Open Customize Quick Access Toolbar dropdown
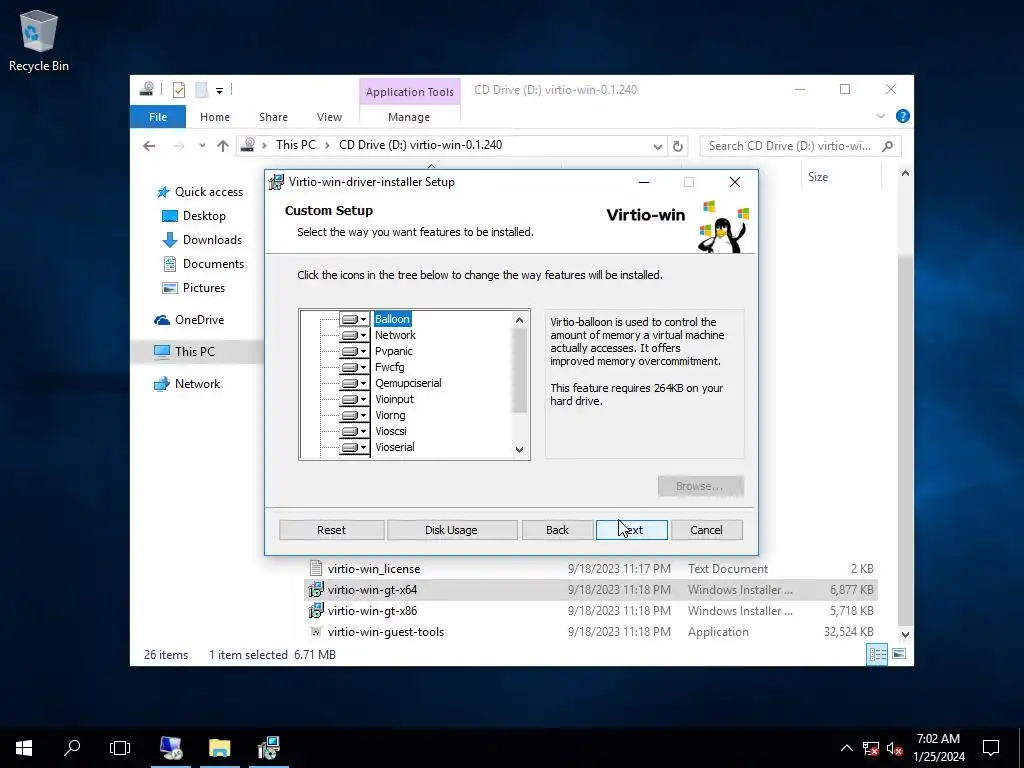The image size is (1024, 768). pos(219,91)
